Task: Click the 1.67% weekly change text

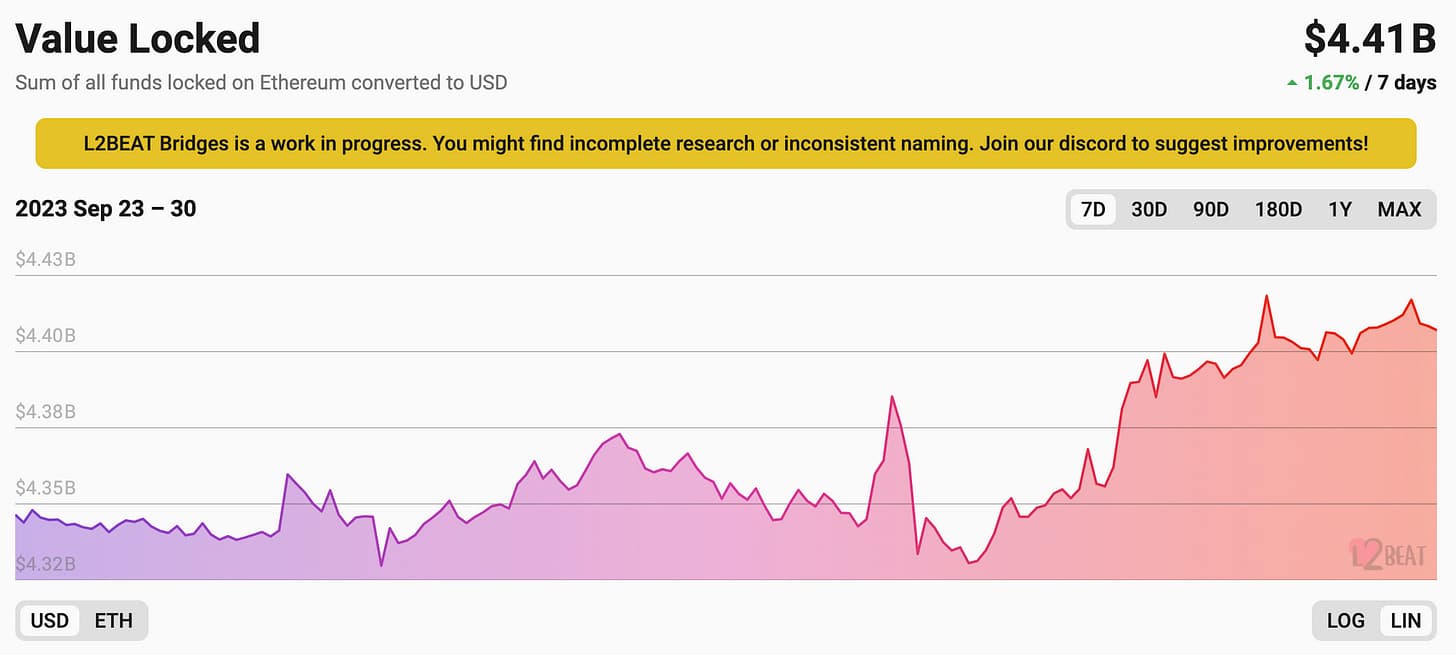Action: pos(1331,83)
